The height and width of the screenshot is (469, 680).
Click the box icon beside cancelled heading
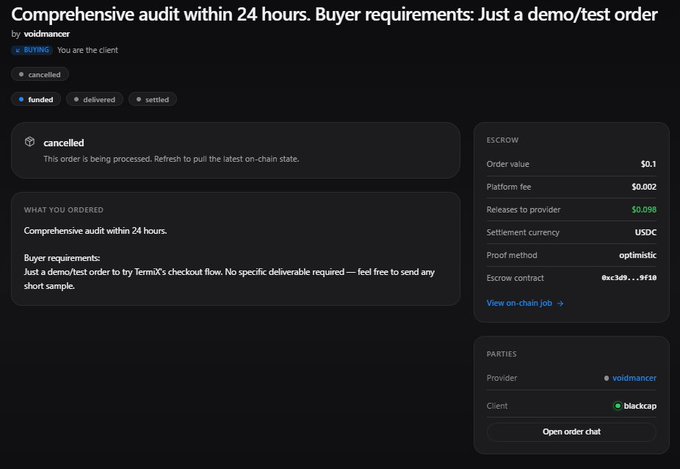29,141
